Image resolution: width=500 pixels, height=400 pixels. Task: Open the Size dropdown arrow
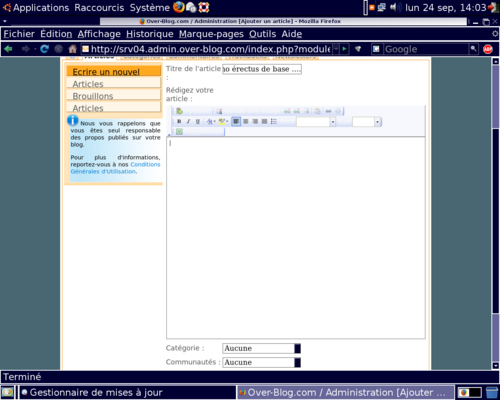[377, 122]
